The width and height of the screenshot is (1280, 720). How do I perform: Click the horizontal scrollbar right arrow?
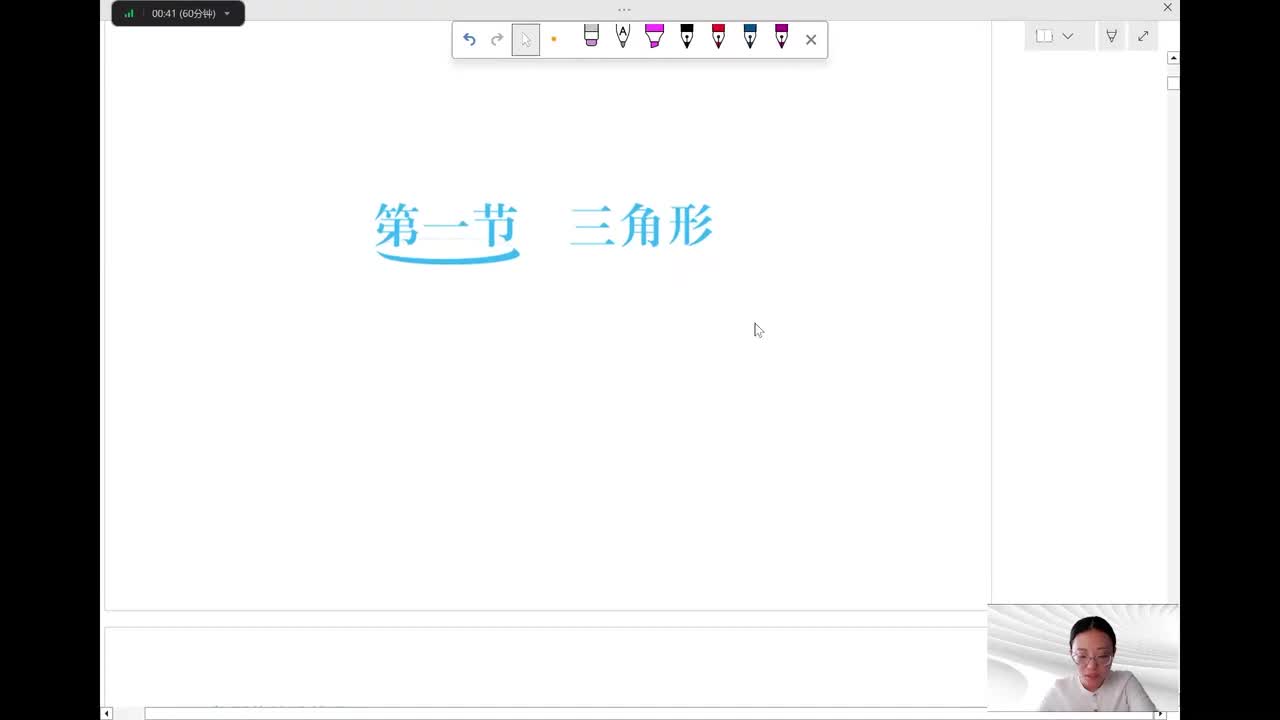(1160, 714)
